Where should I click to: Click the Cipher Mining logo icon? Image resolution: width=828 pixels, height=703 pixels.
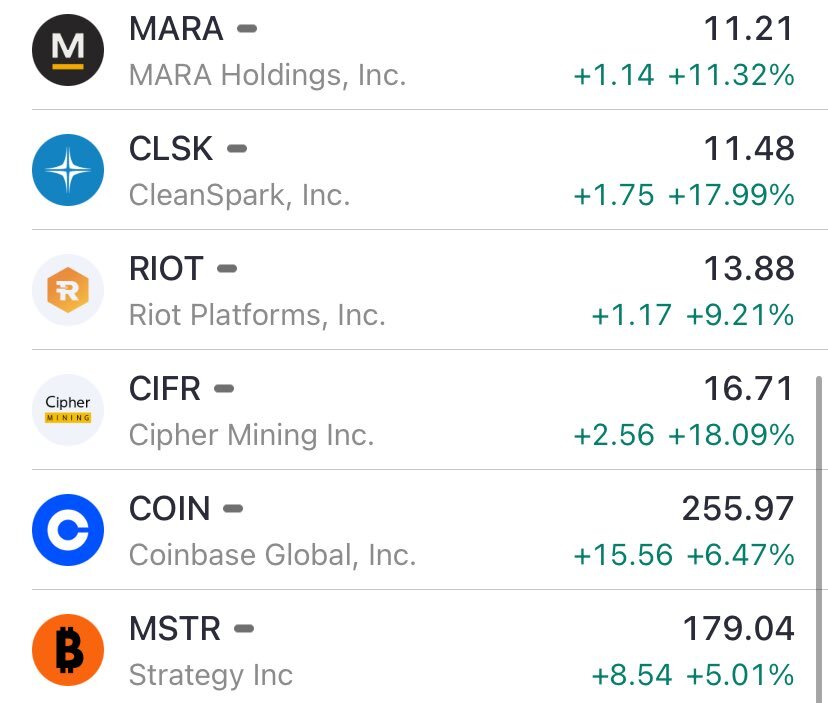click(68, 410)
